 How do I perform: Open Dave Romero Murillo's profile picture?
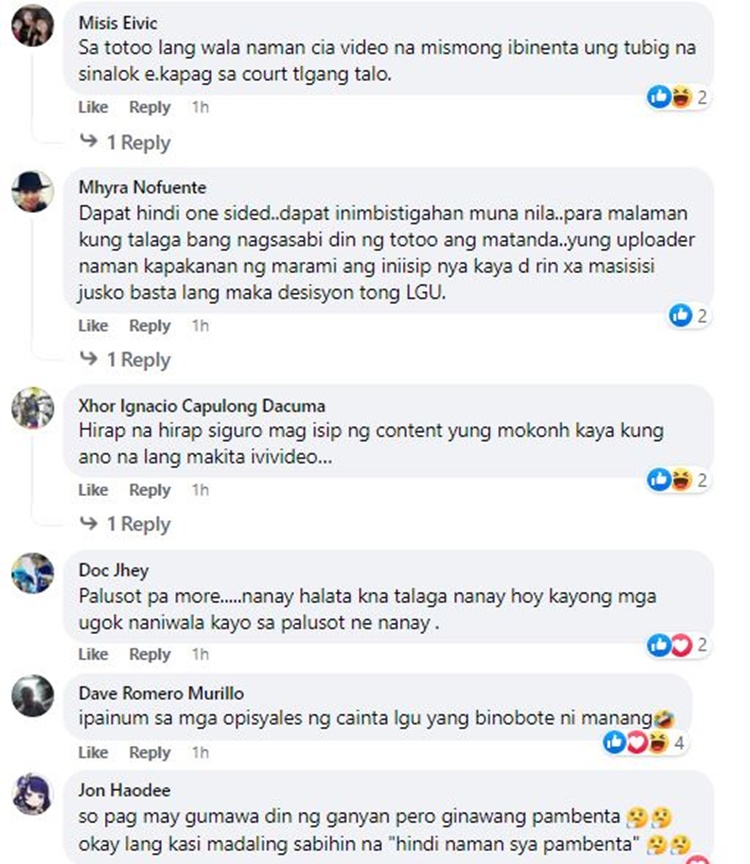(33, 695)
